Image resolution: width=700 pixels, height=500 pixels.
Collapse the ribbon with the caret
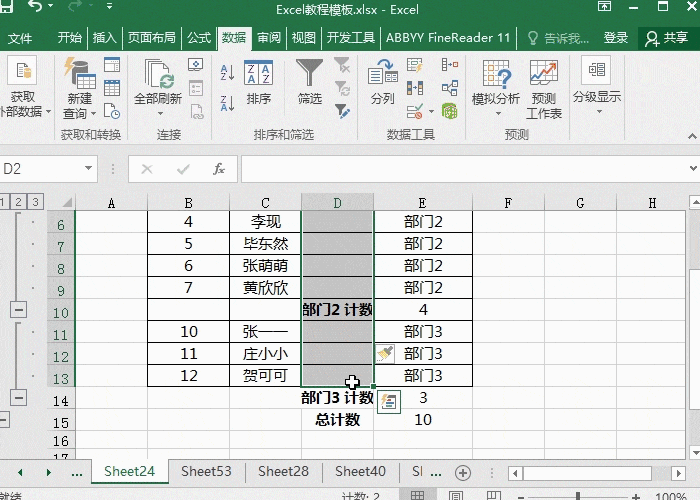click(692, 136)
